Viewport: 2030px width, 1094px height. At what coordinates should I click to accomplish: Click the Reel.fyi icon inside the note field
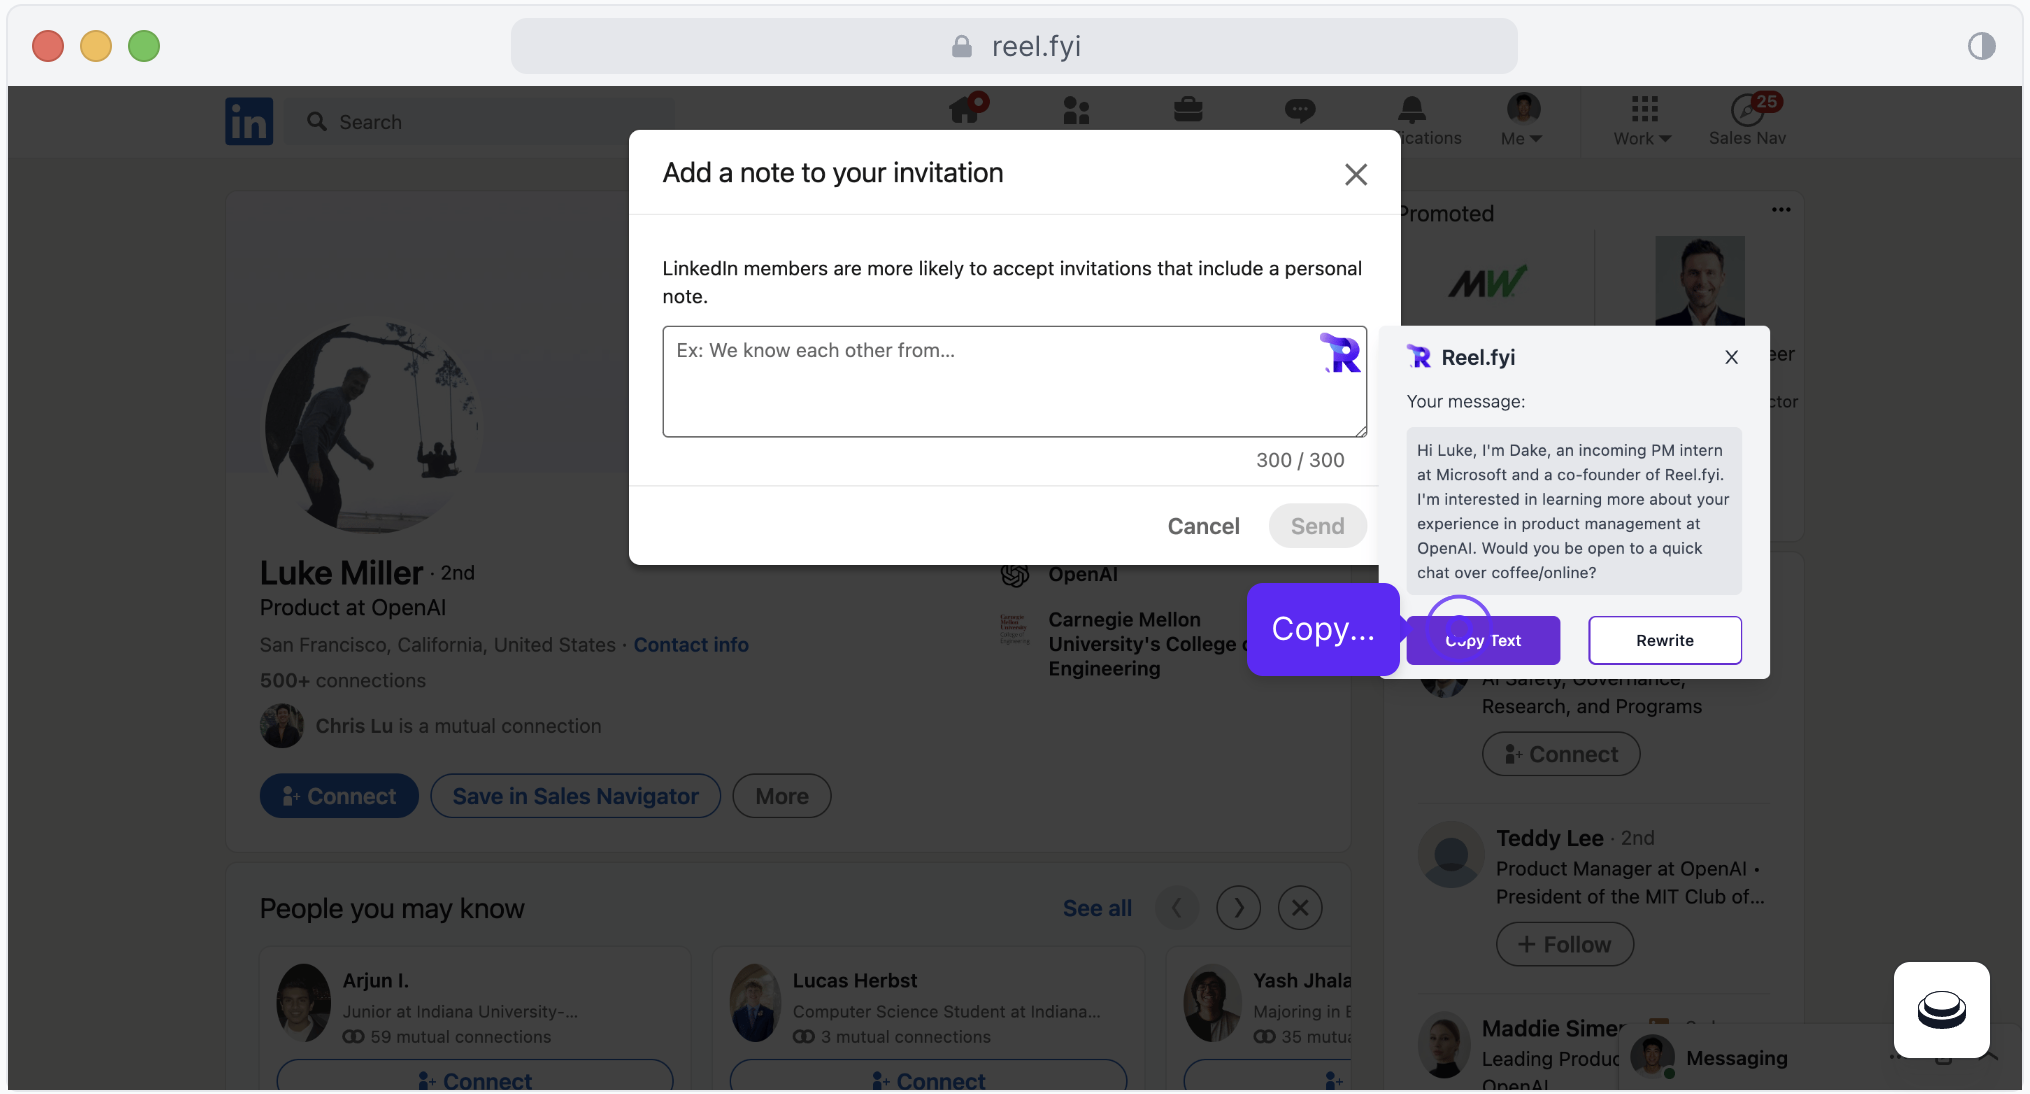click(x=1340, y=353)
